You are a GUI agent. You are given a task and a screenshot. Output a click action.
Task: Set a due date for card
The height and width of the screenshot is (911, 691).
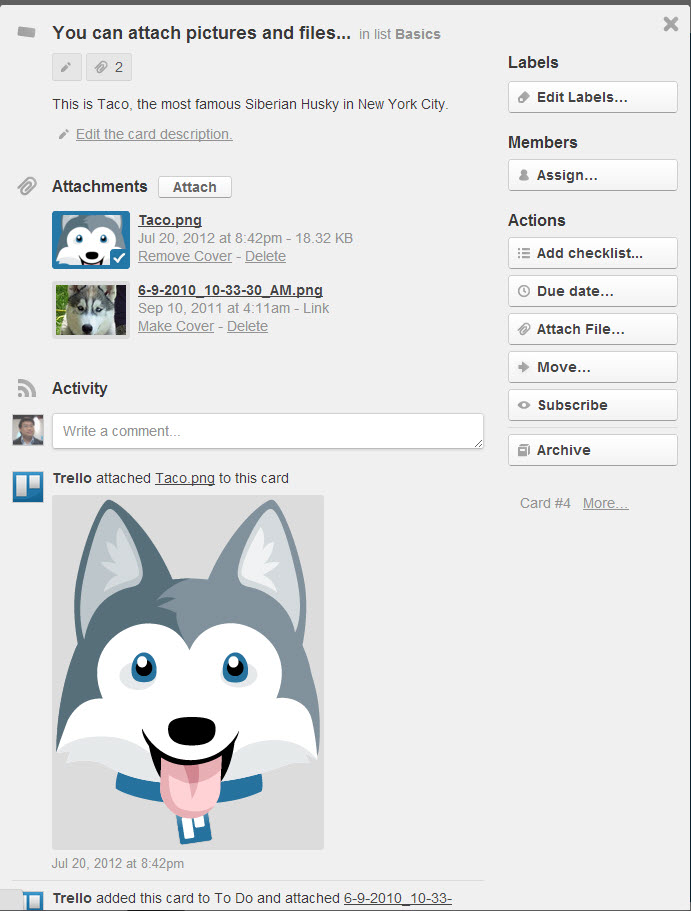point(592,291)
